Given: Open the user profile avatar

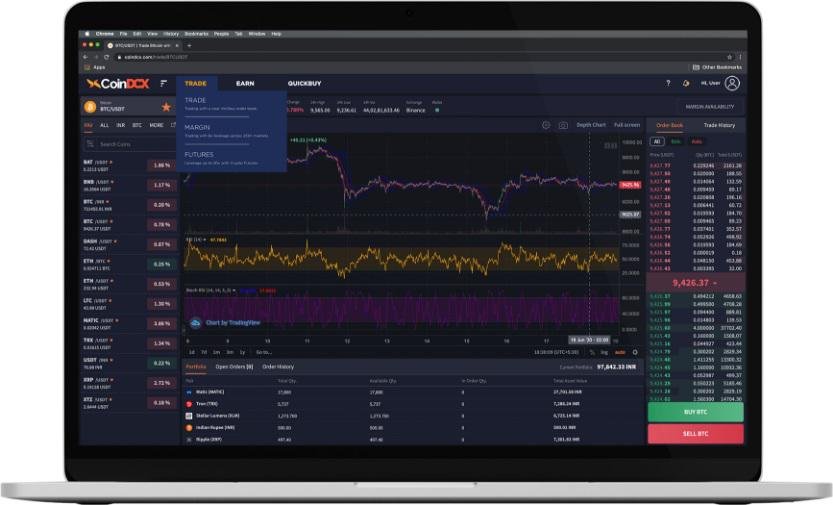Looking at the screenshot, I should [x=732, y=83].
